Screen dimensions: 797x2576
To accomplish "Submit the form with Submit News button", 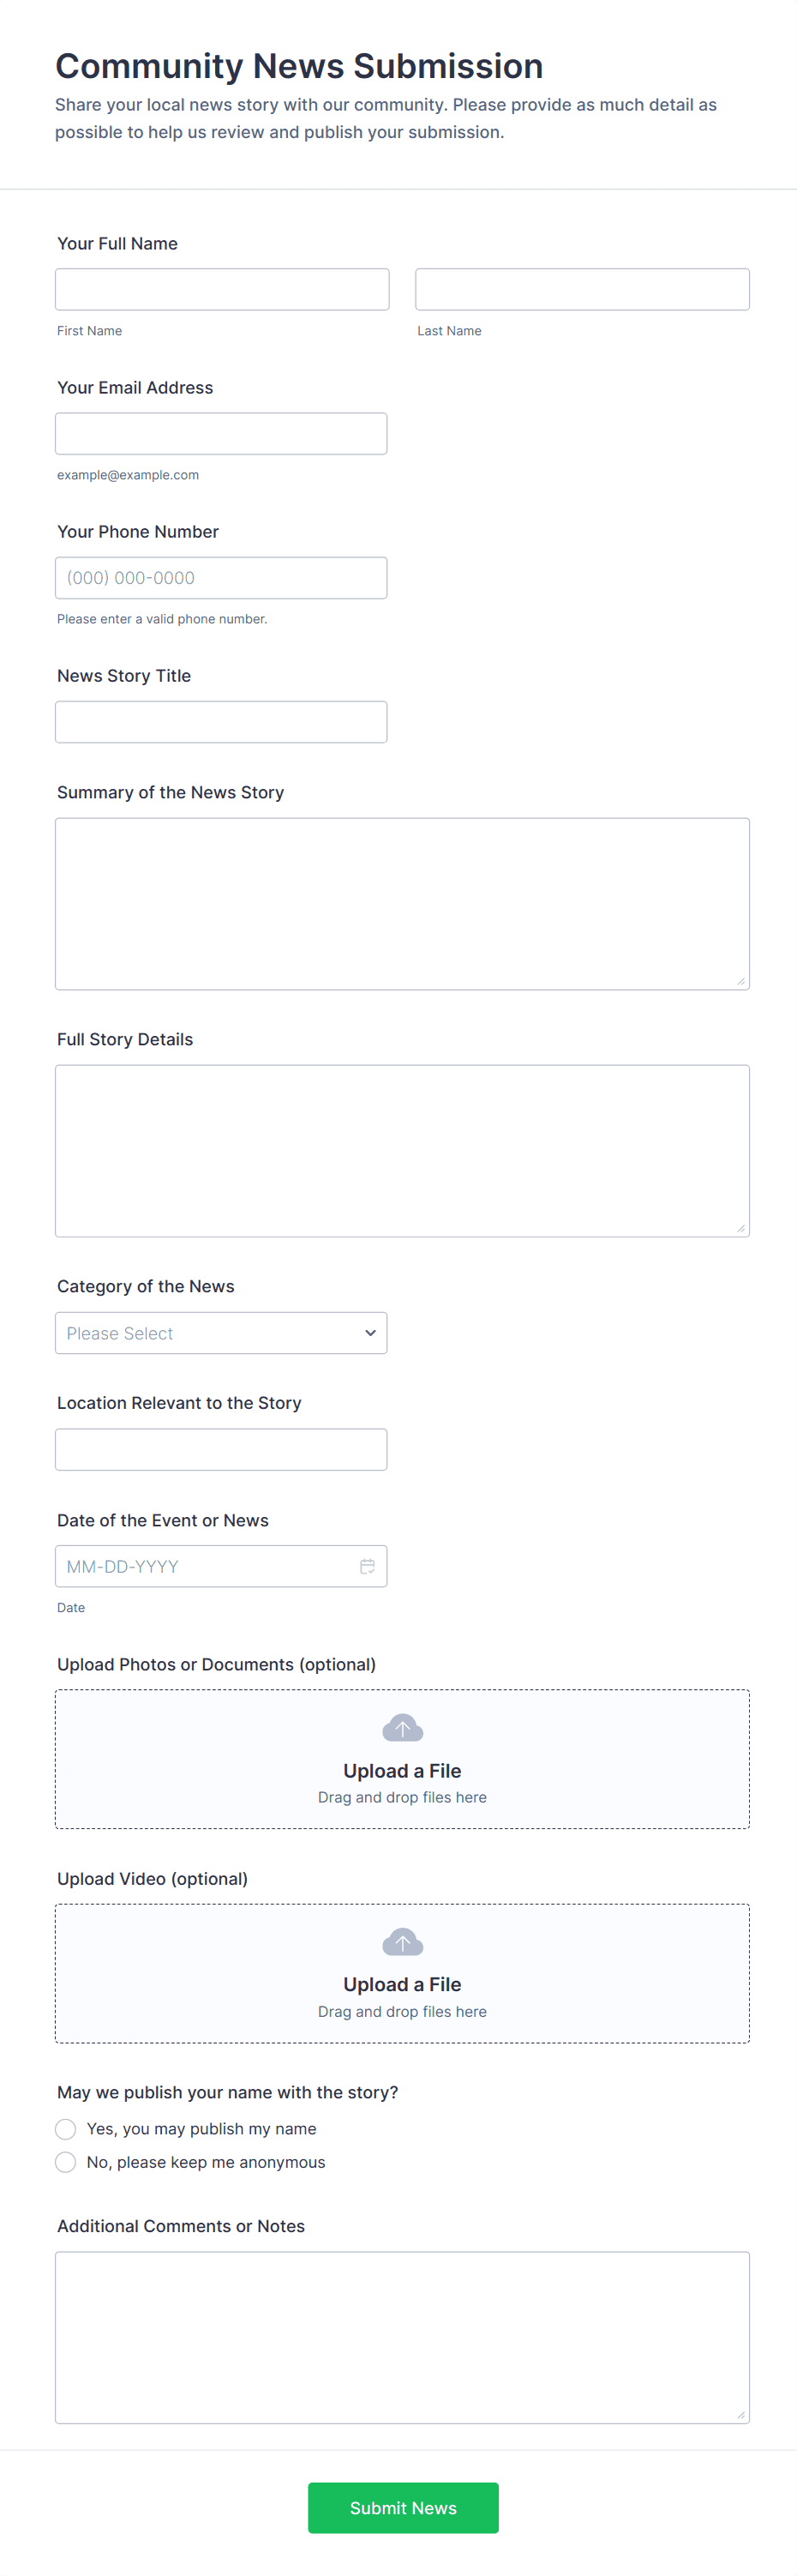I will (x=402, y=2507).
